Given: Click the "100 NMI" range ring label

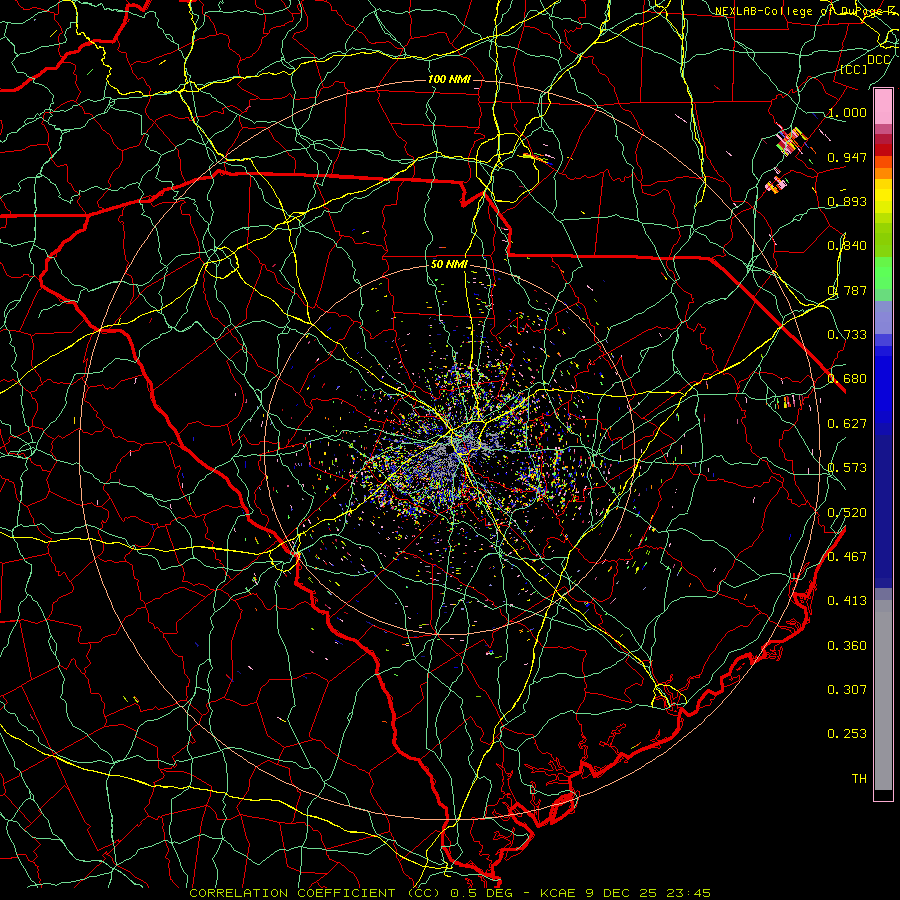Looking at the screenshot, I should [x=449, y=79].
